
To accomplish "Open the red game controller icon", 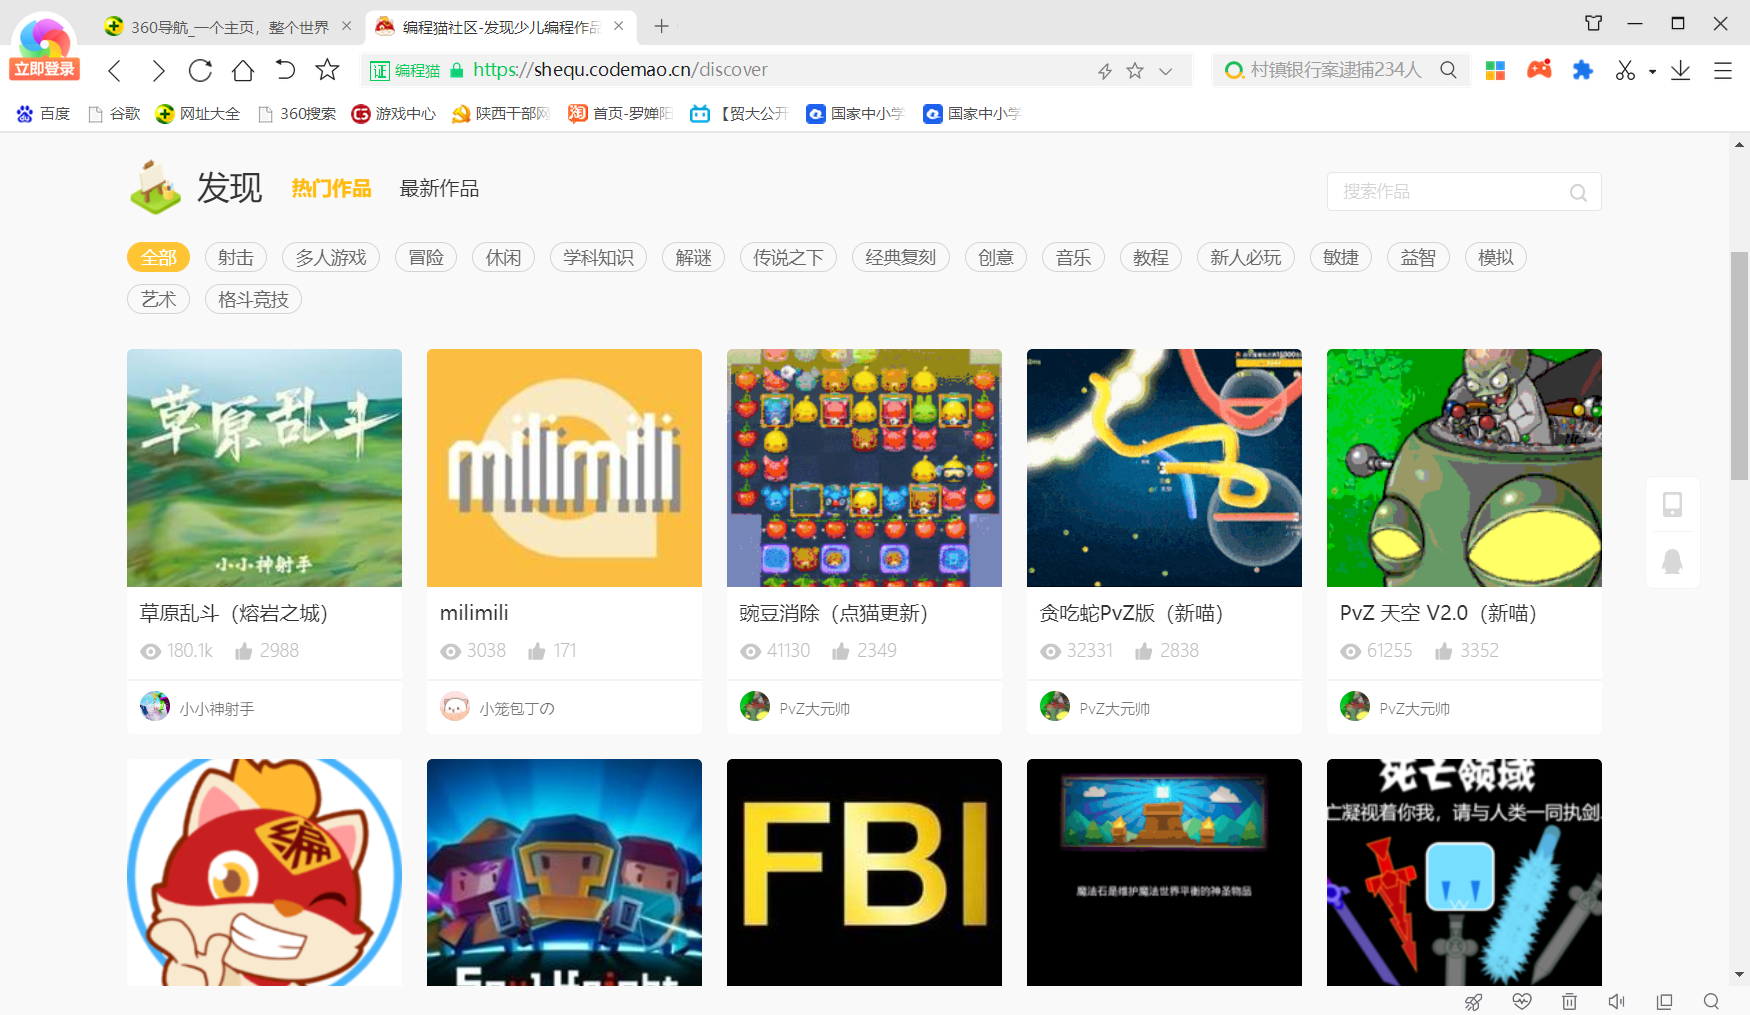I will 1539,69.
